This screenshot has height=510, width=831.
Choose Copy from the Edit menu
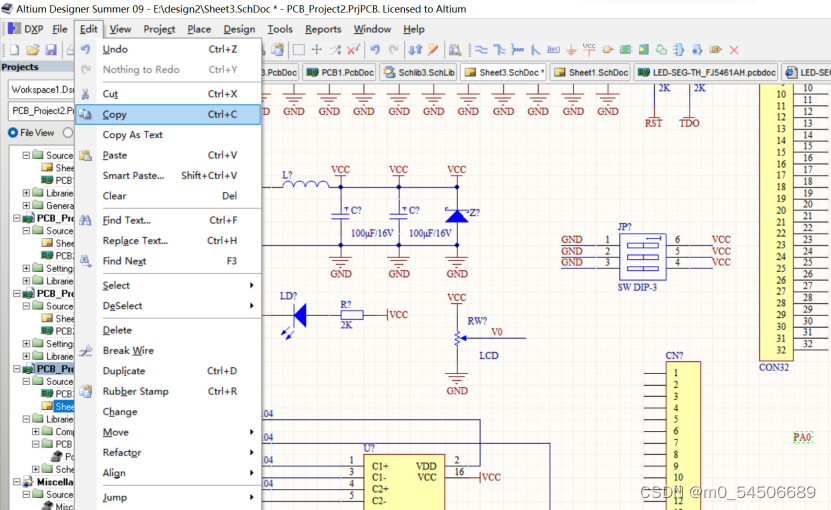click(x=169, y=115)
